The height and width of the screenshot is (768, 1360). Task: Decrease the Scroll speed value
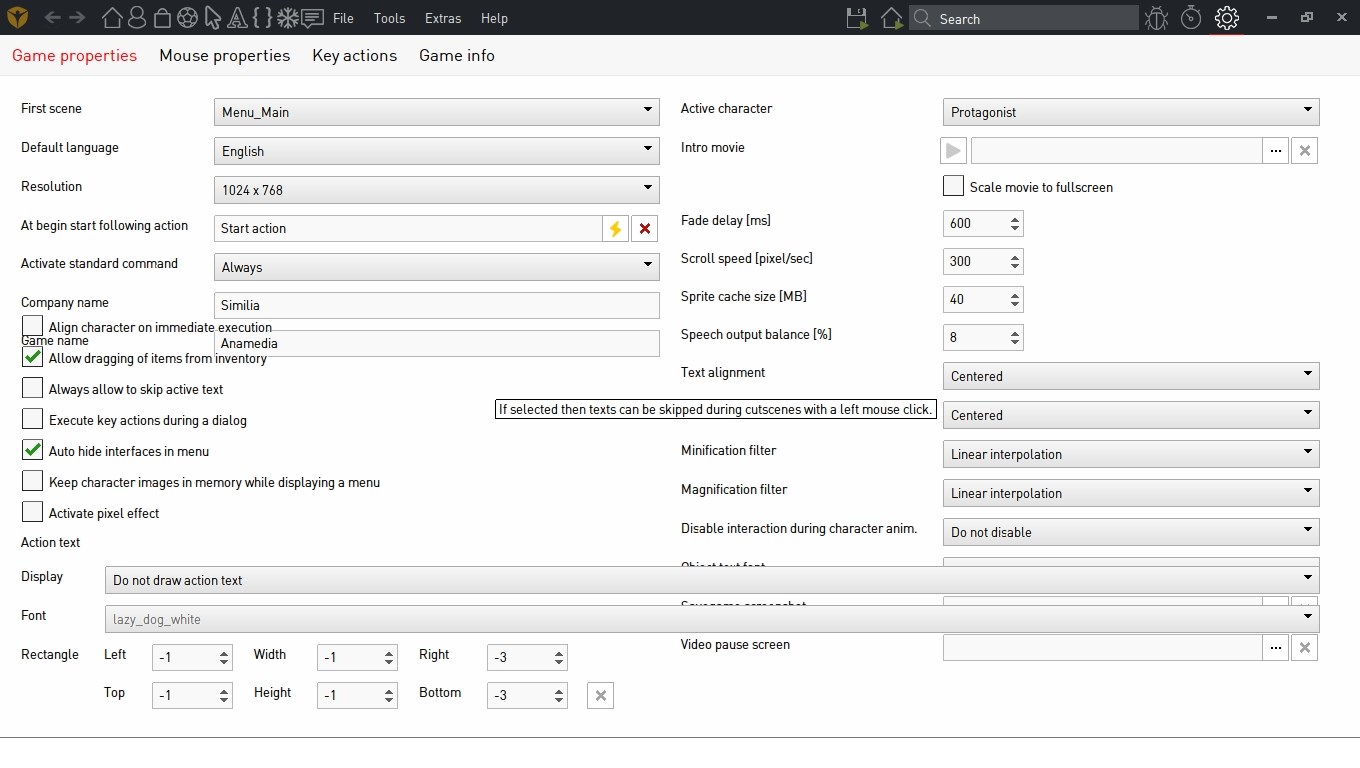click(x=1015, y=267)
